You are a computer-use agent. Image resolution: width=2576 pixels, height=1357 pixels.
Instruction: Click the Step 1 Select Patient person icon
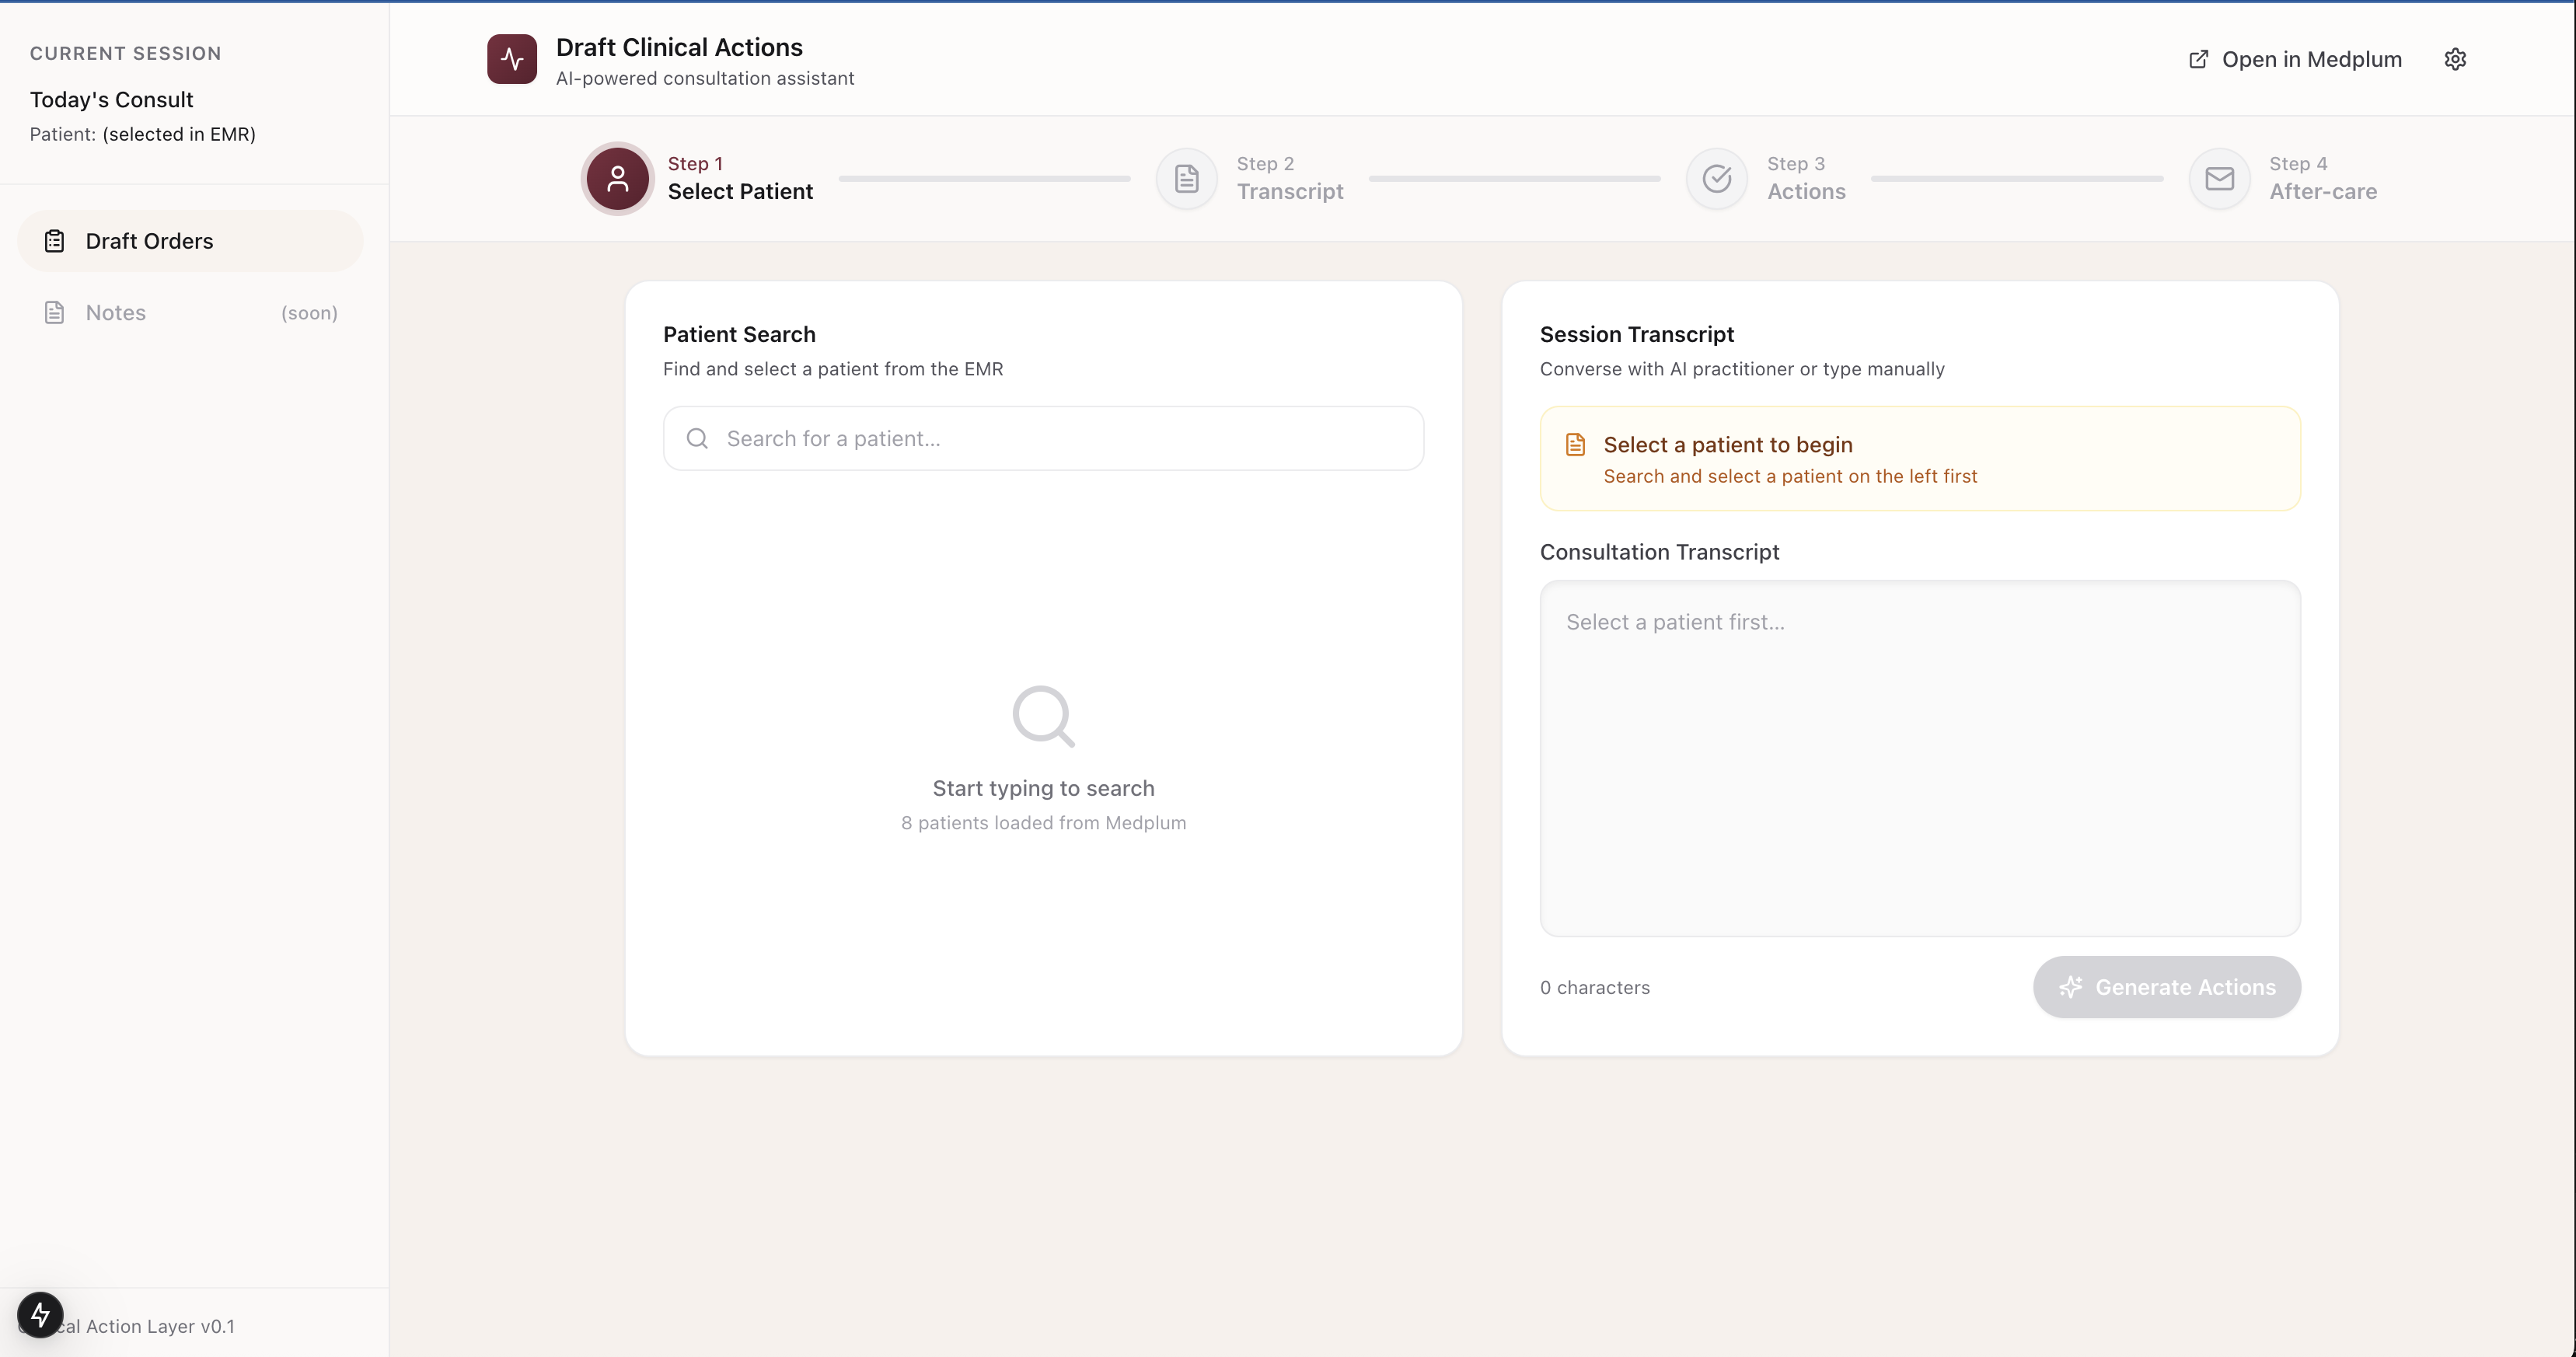(x=617, y=179)
